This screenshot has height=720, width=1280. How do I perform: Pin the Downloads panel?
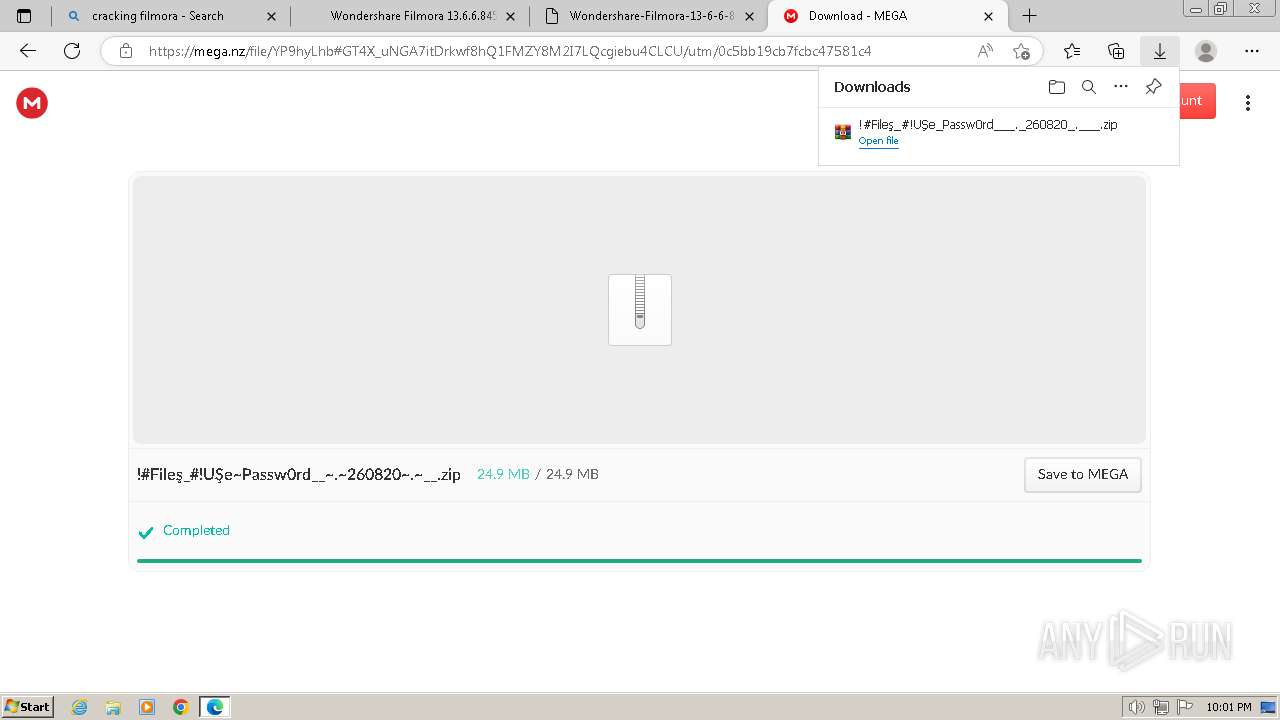(1153, 87)
